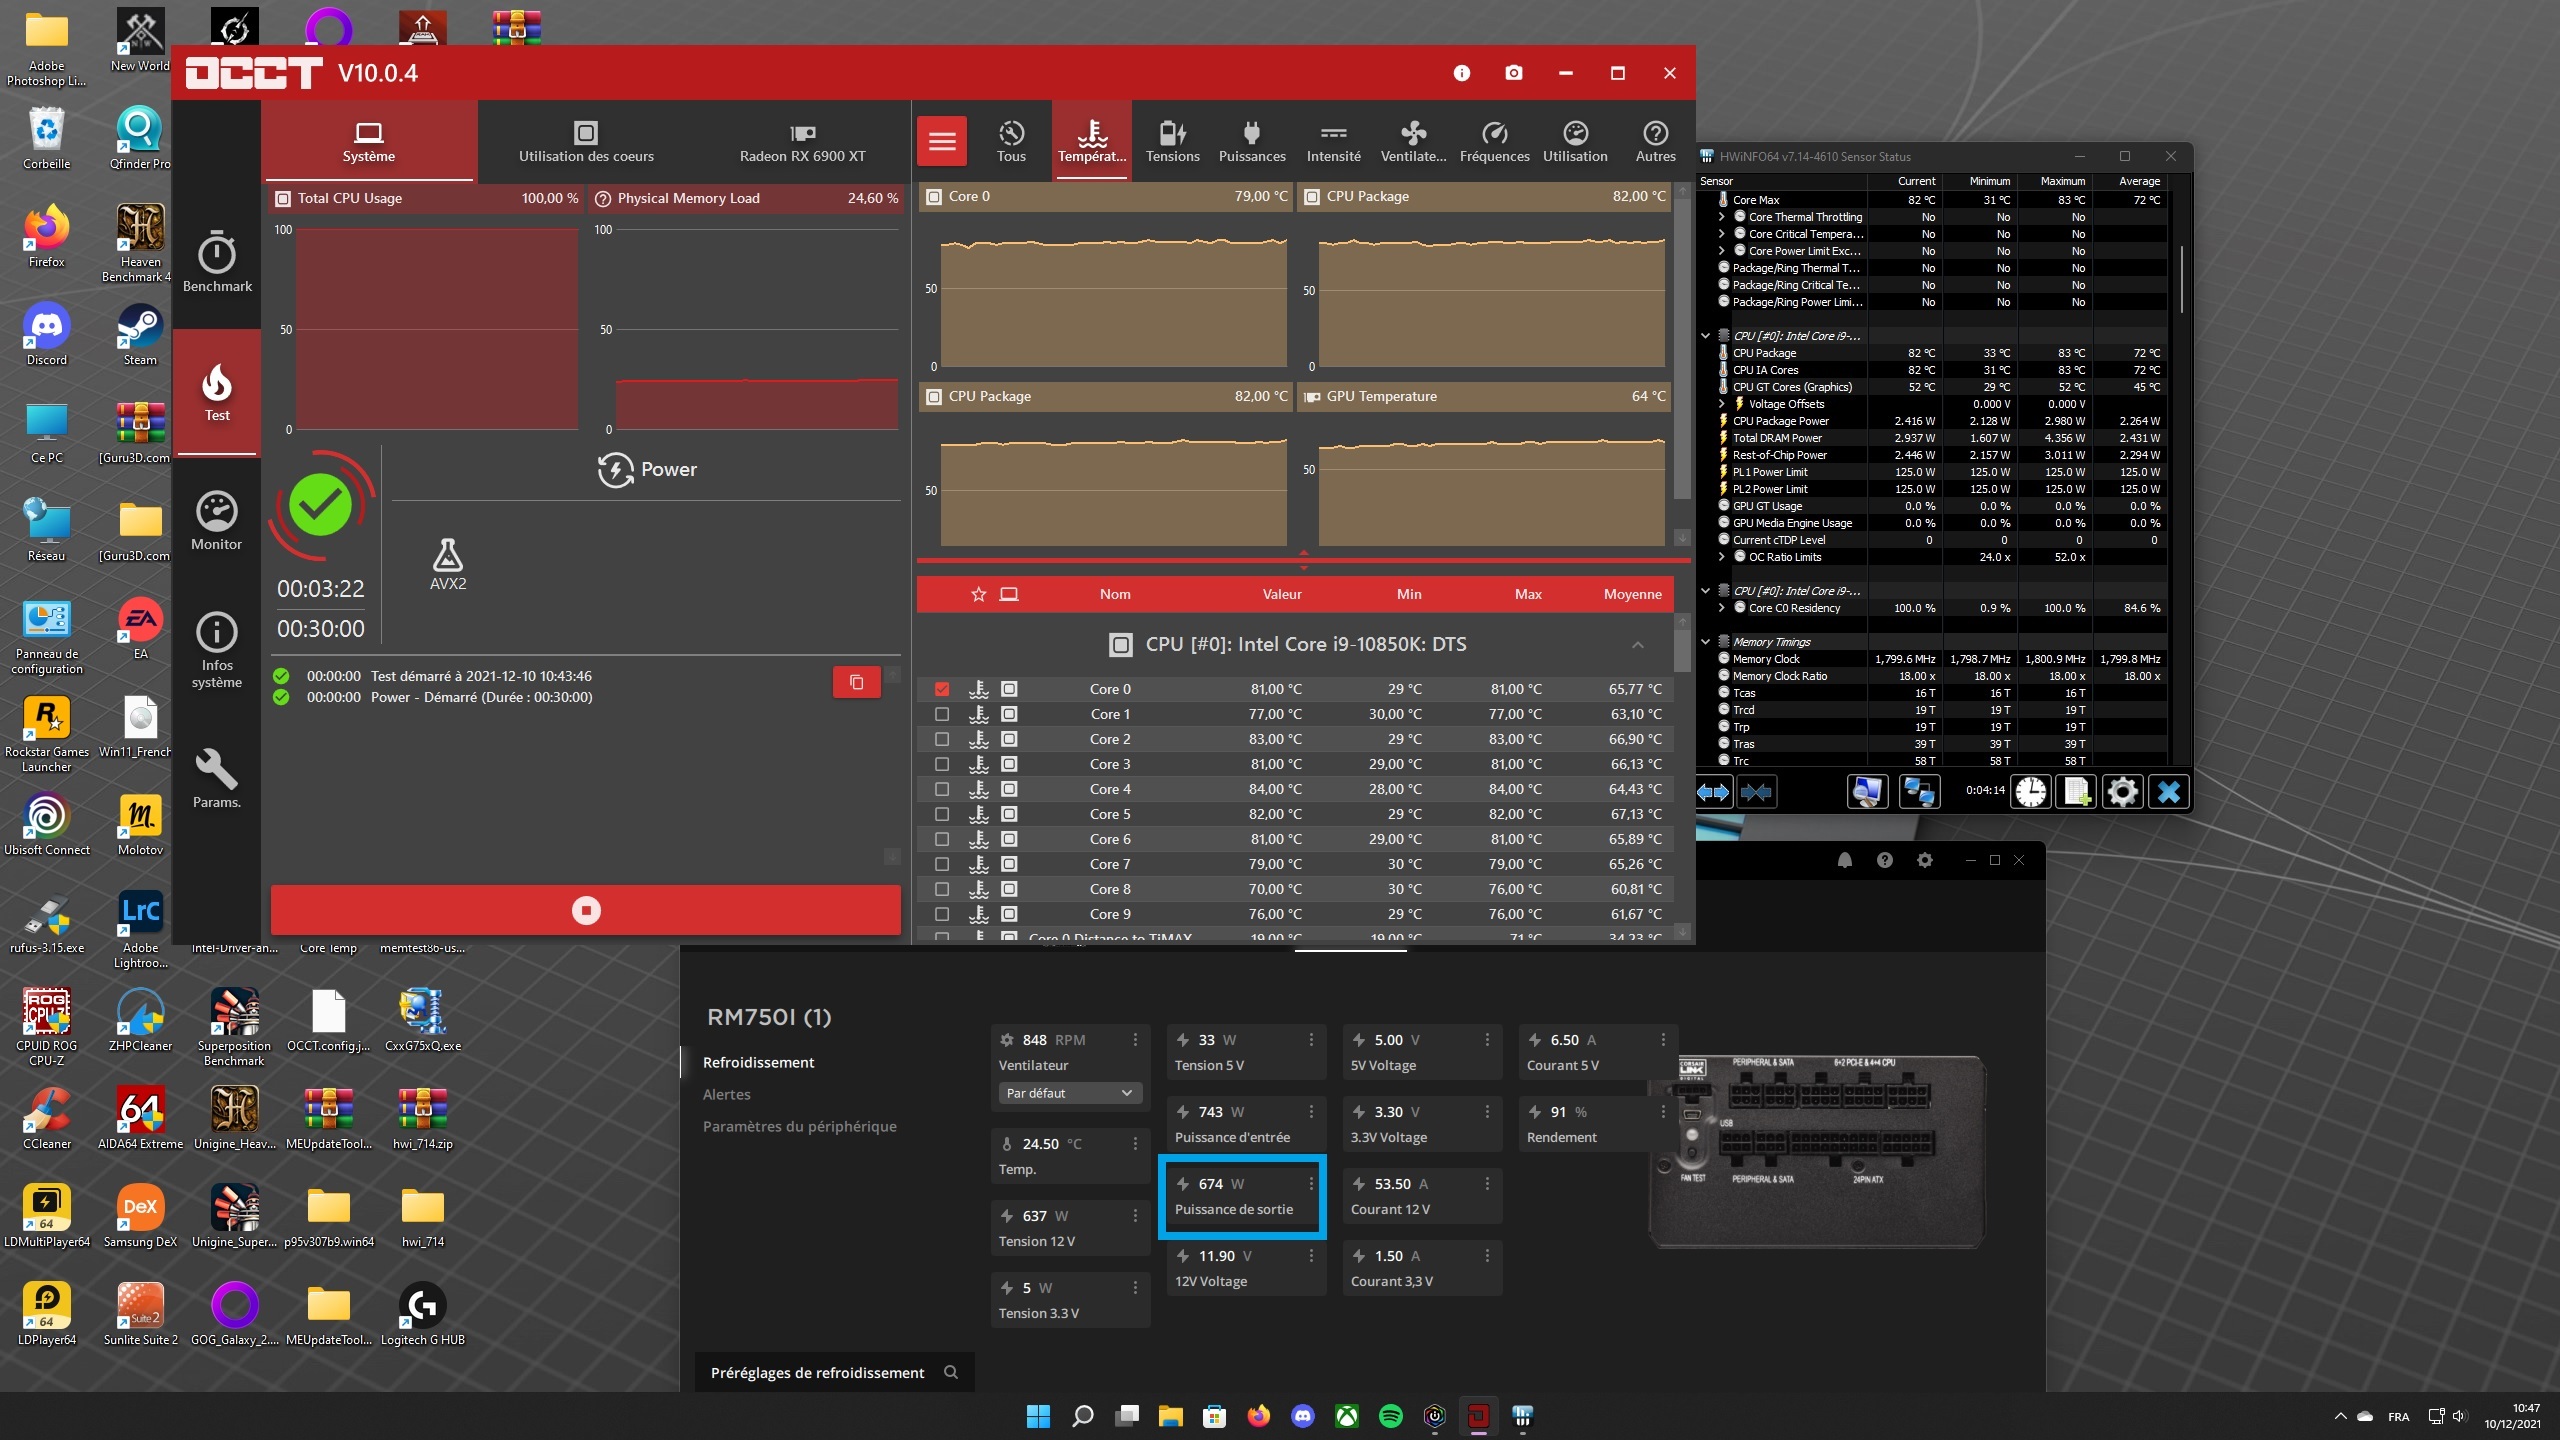Viewport: 2560px width, 1440px height.
Task: Select the Puissances sensor tab
Action: click(x=1252, y=142)
